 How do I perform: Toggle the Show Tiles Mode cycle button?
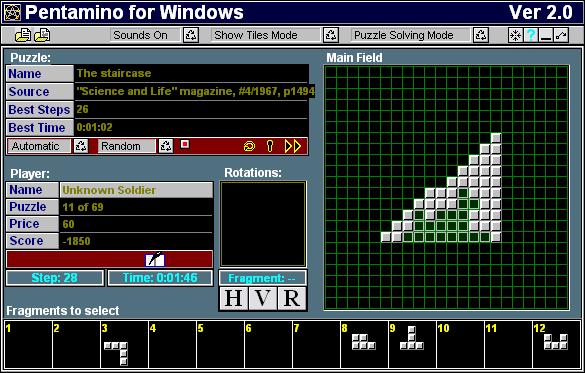pyautogui.click(x=331, y=35)
